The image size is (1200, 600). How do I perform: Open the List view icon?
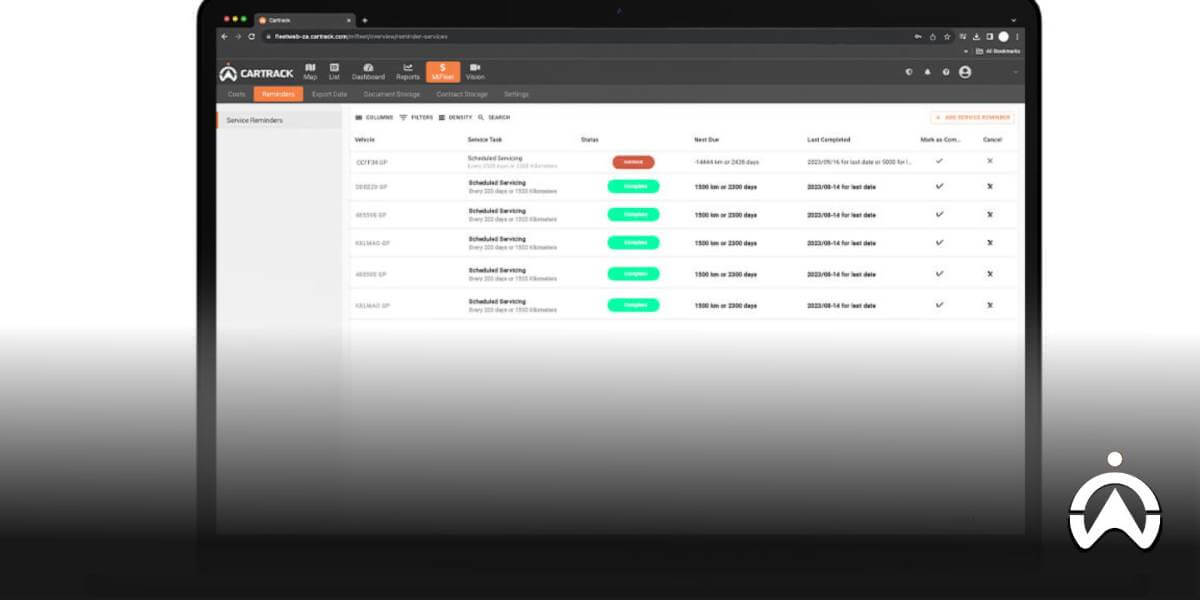pos(334,72)
